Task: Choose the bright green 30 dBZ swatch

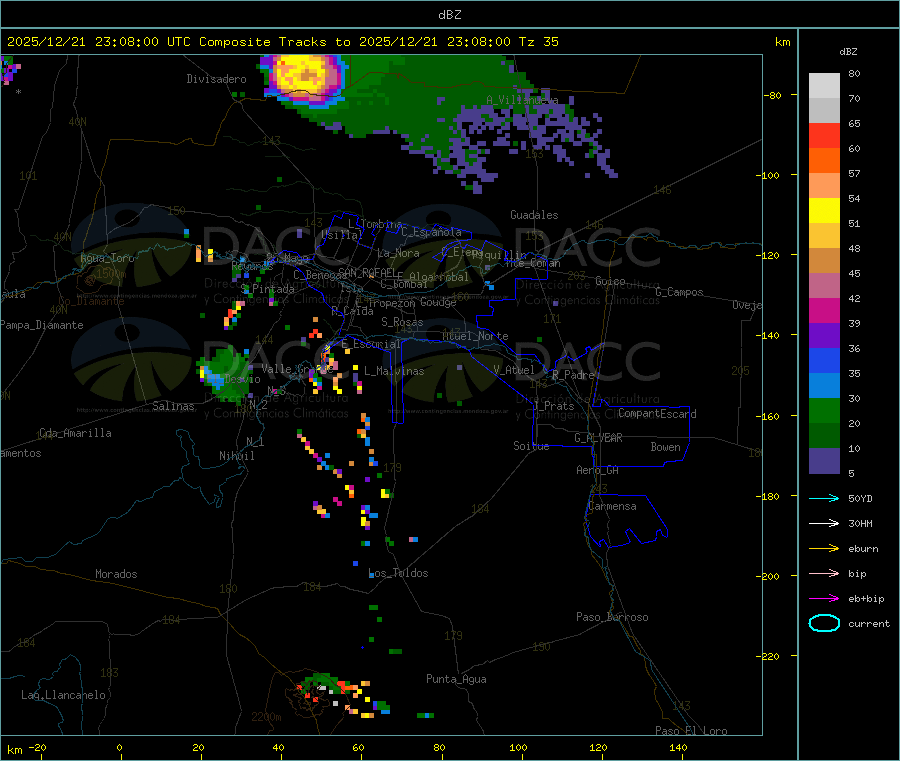Action: point(824,410)
